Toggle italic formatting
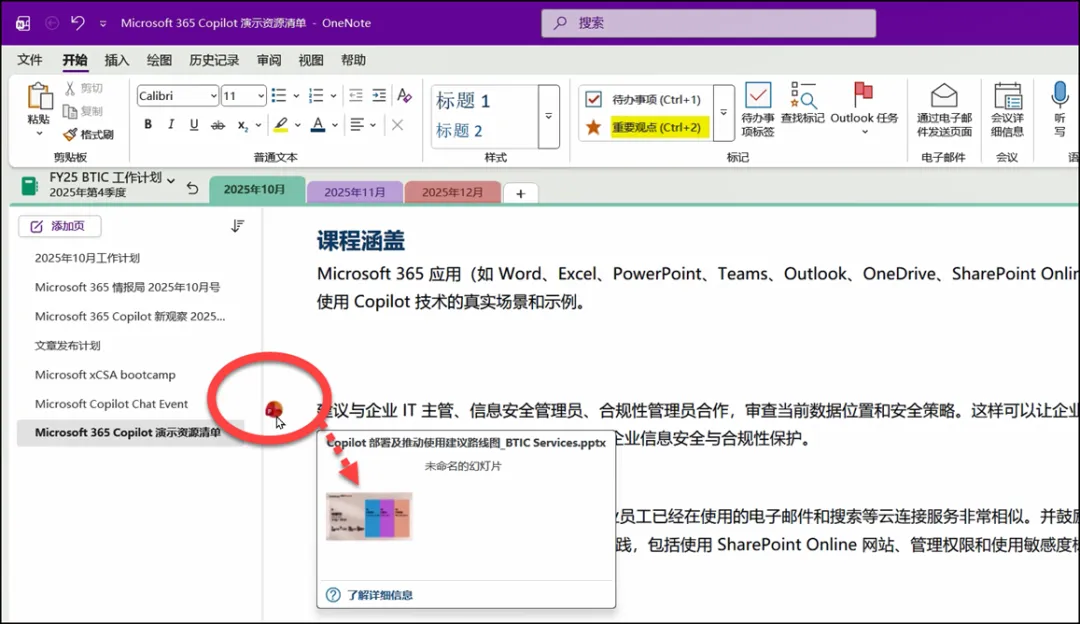This screenshot has height=624, width=1080. click(171, 125)
